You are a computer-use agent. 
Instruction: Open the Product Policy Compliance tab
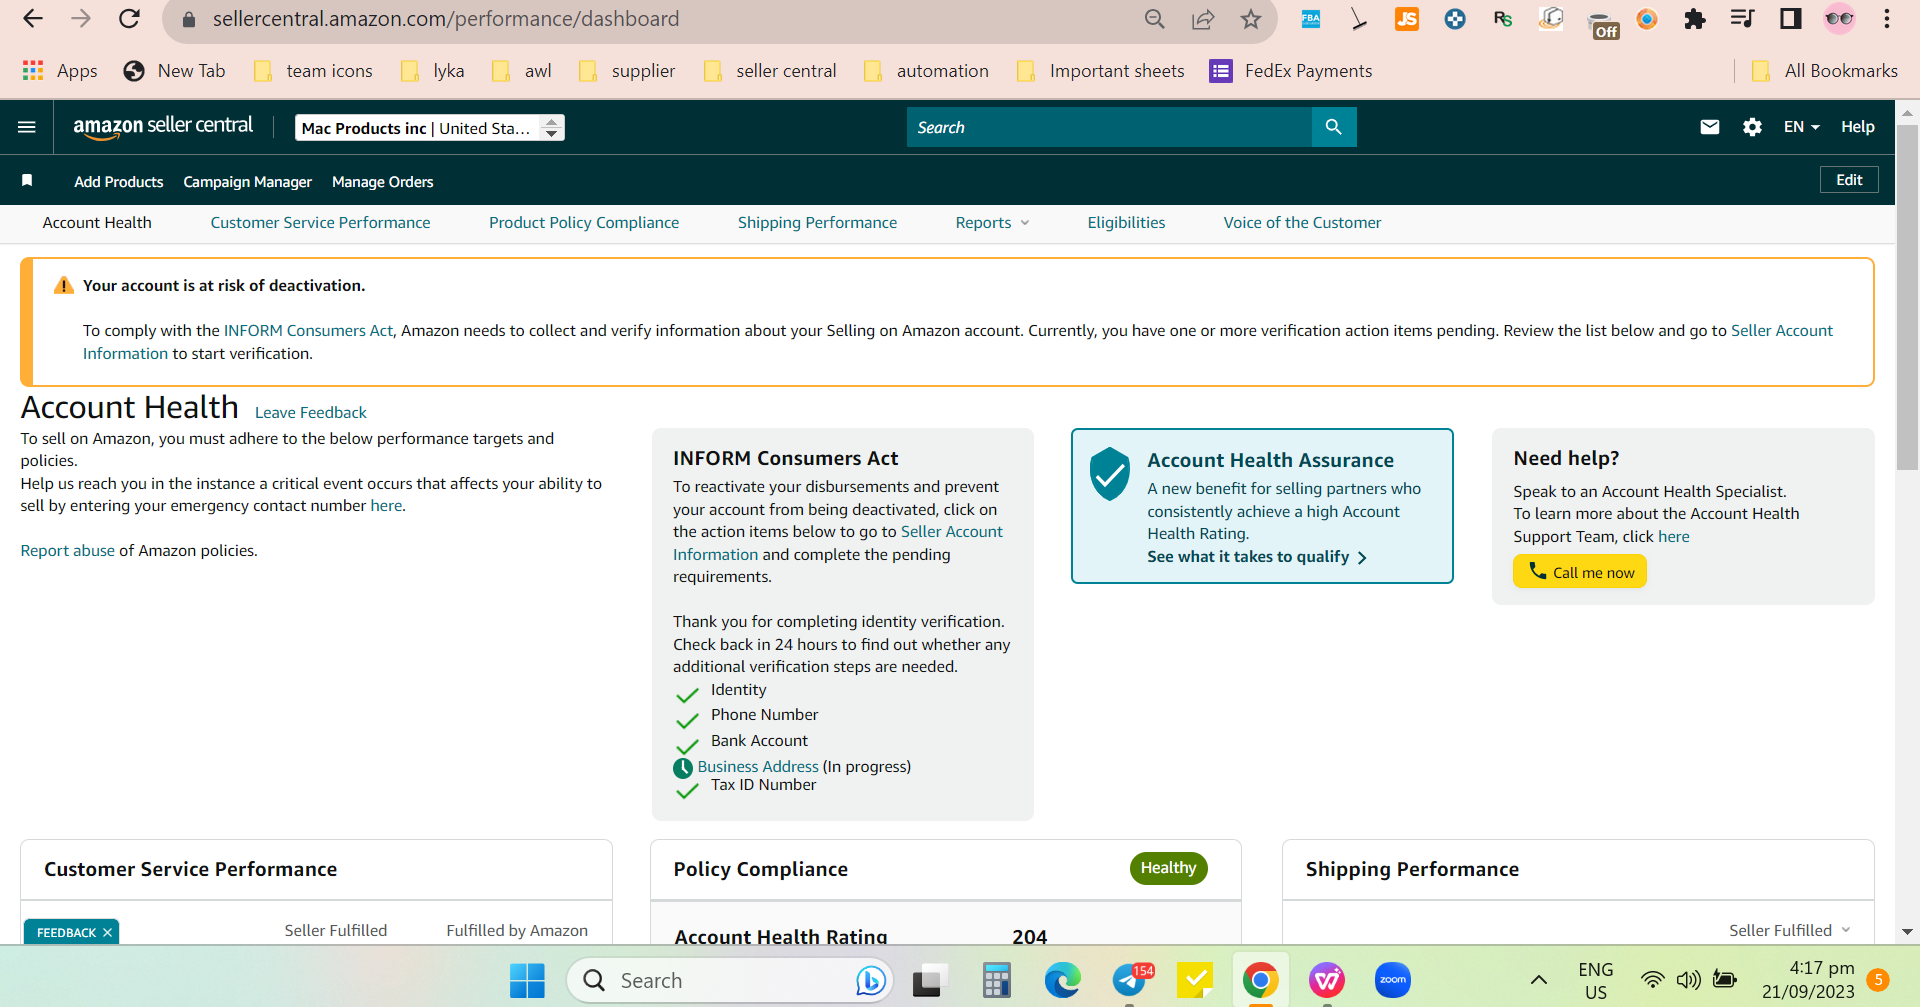[584, 223]
